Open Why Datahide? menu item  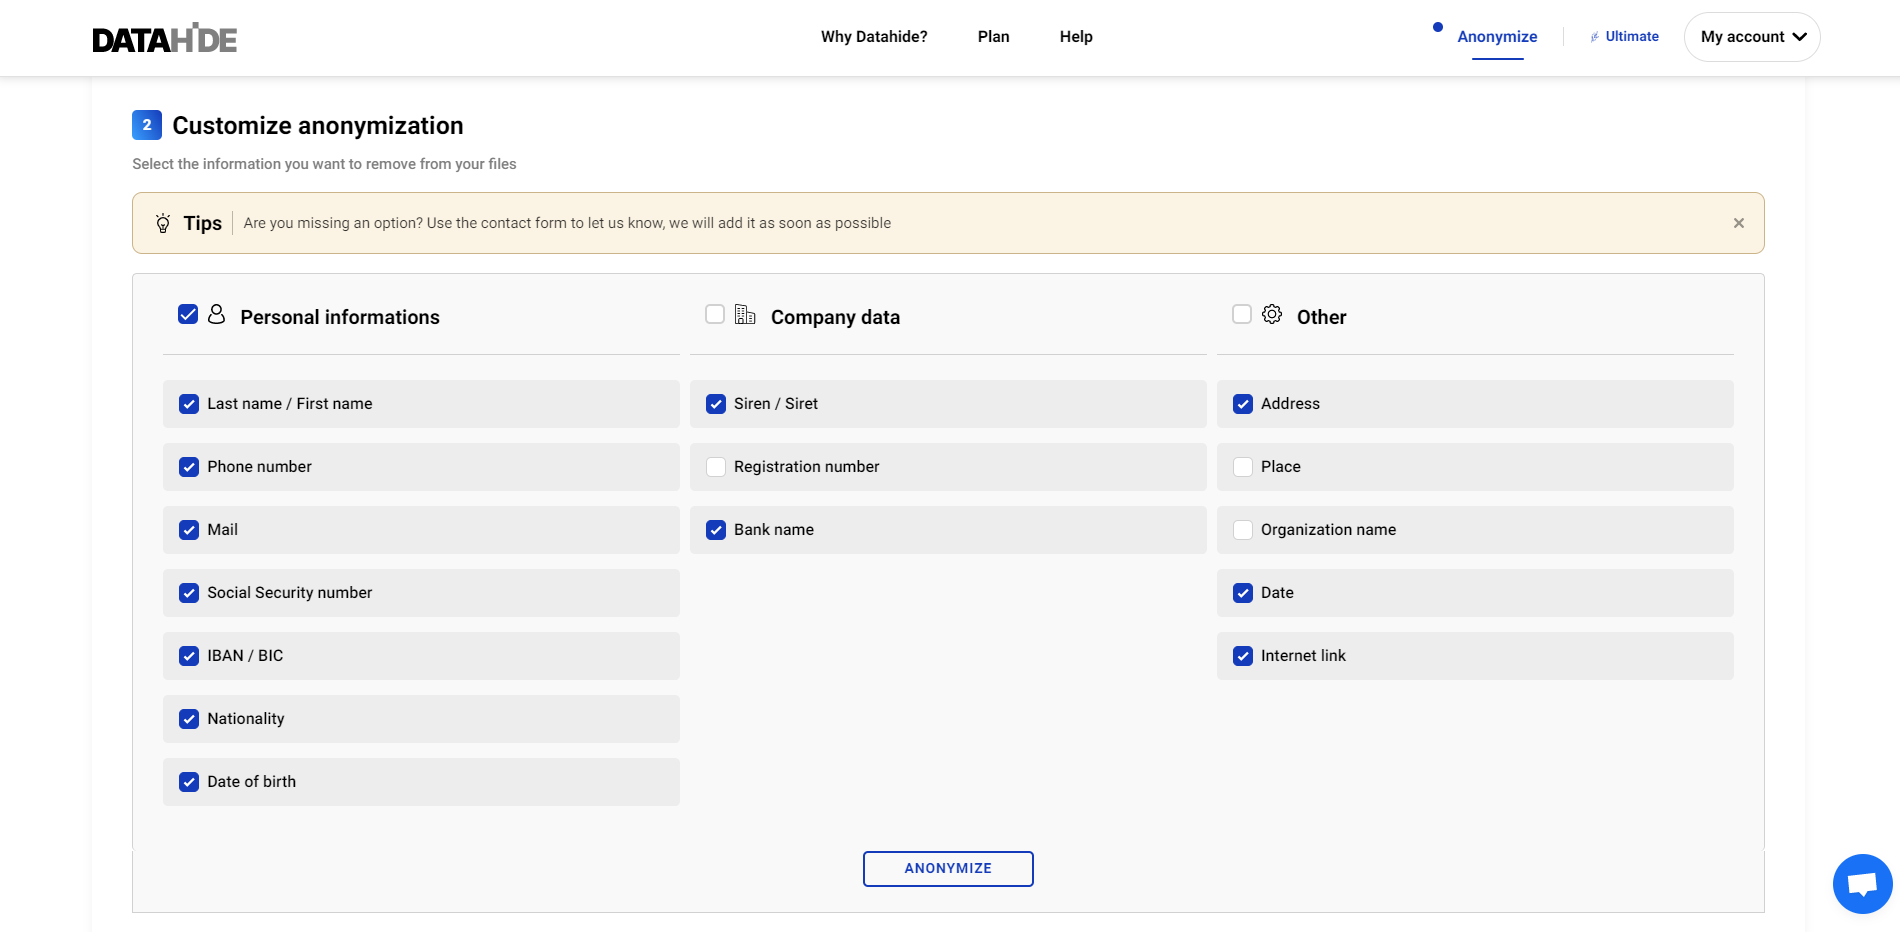874,37
